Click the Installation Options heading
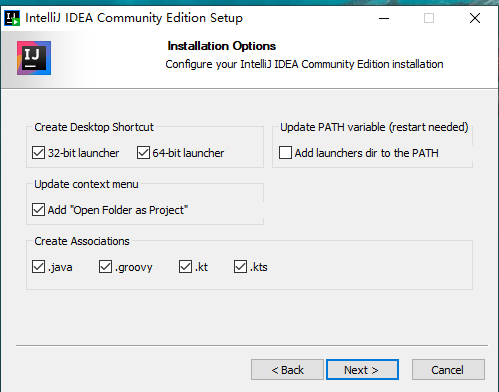The height and width of the screenshot is (392, 499). [222, 46]
